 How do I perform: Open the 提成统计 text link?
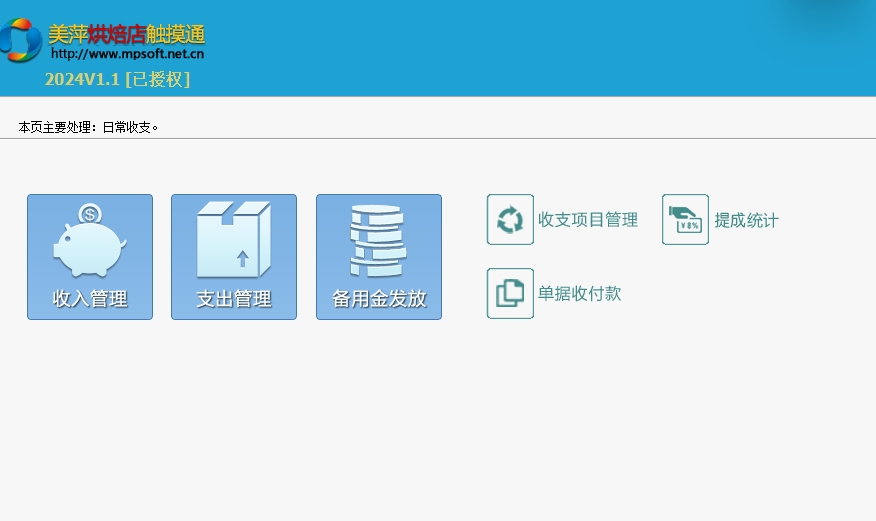point(745,220)
